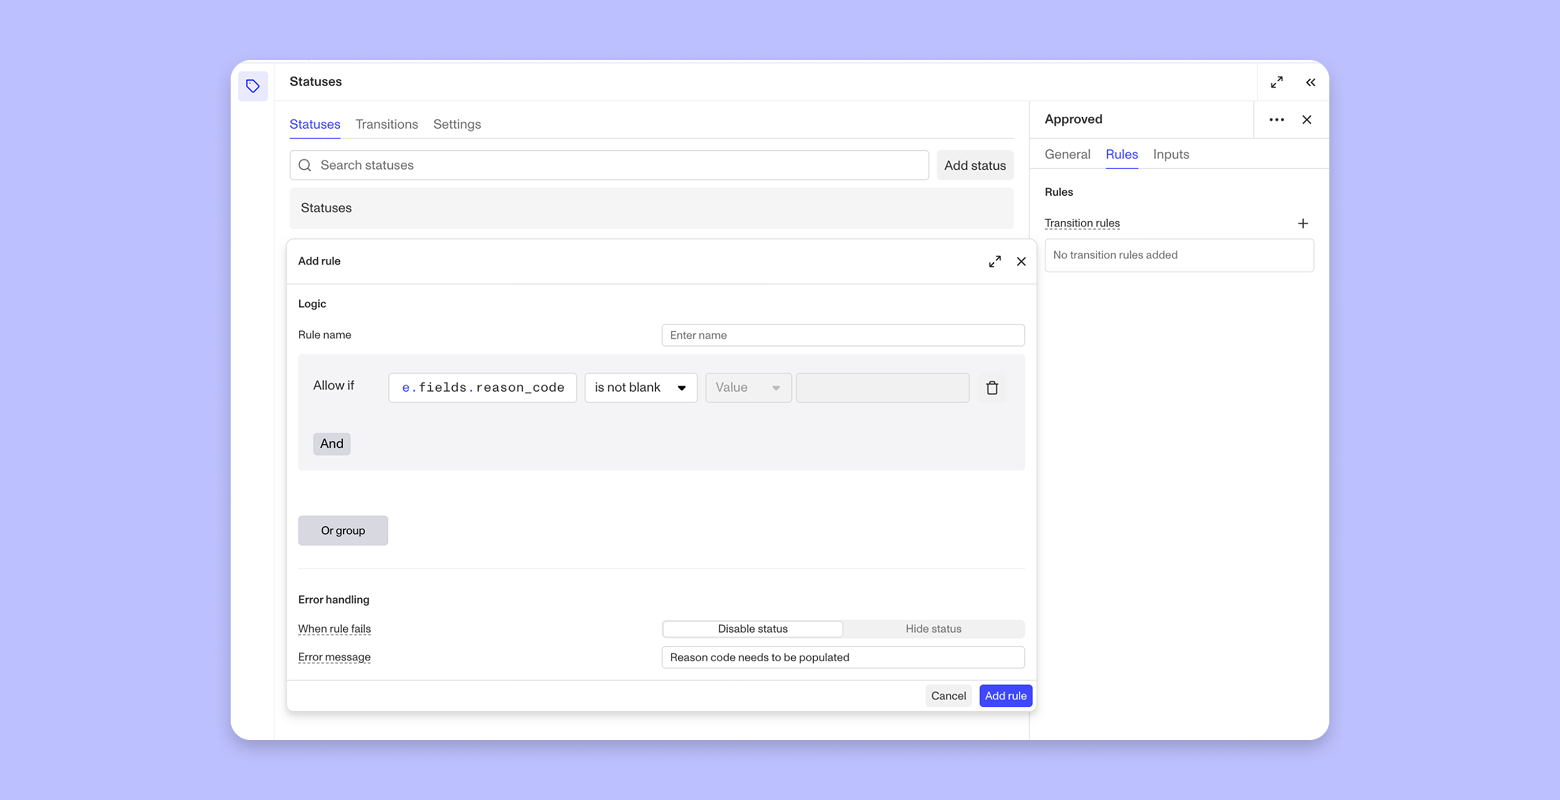Viewport: 1560px width, 800px height.
Task: Select the Disable status option
Action: 753,629
